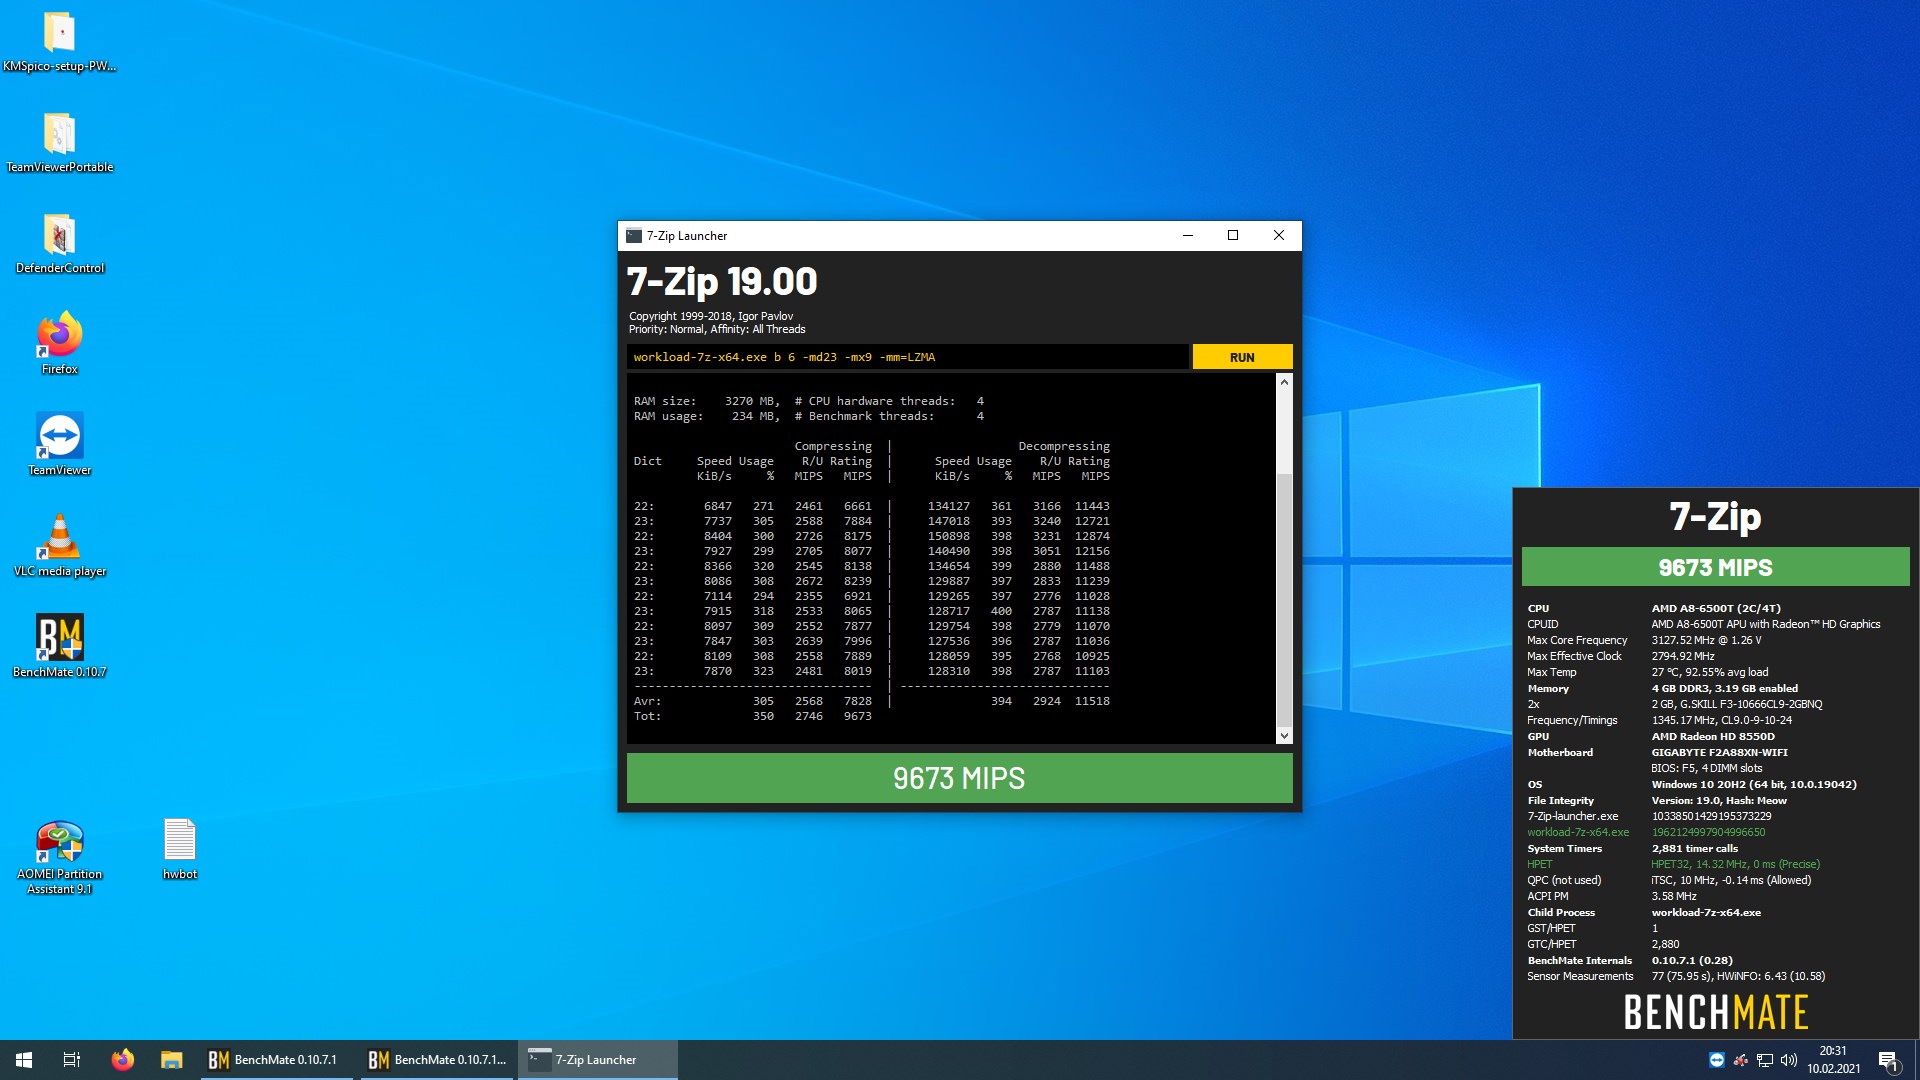Open the AOMEI Partition Assistant shortcut
1920x1080 pixels.
point(60,857)
